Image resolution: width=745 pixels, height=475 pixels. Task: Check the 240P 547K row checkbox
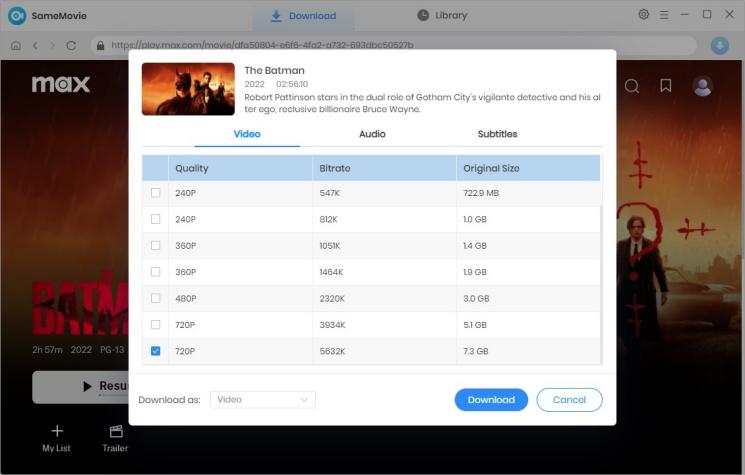(155, 193)
